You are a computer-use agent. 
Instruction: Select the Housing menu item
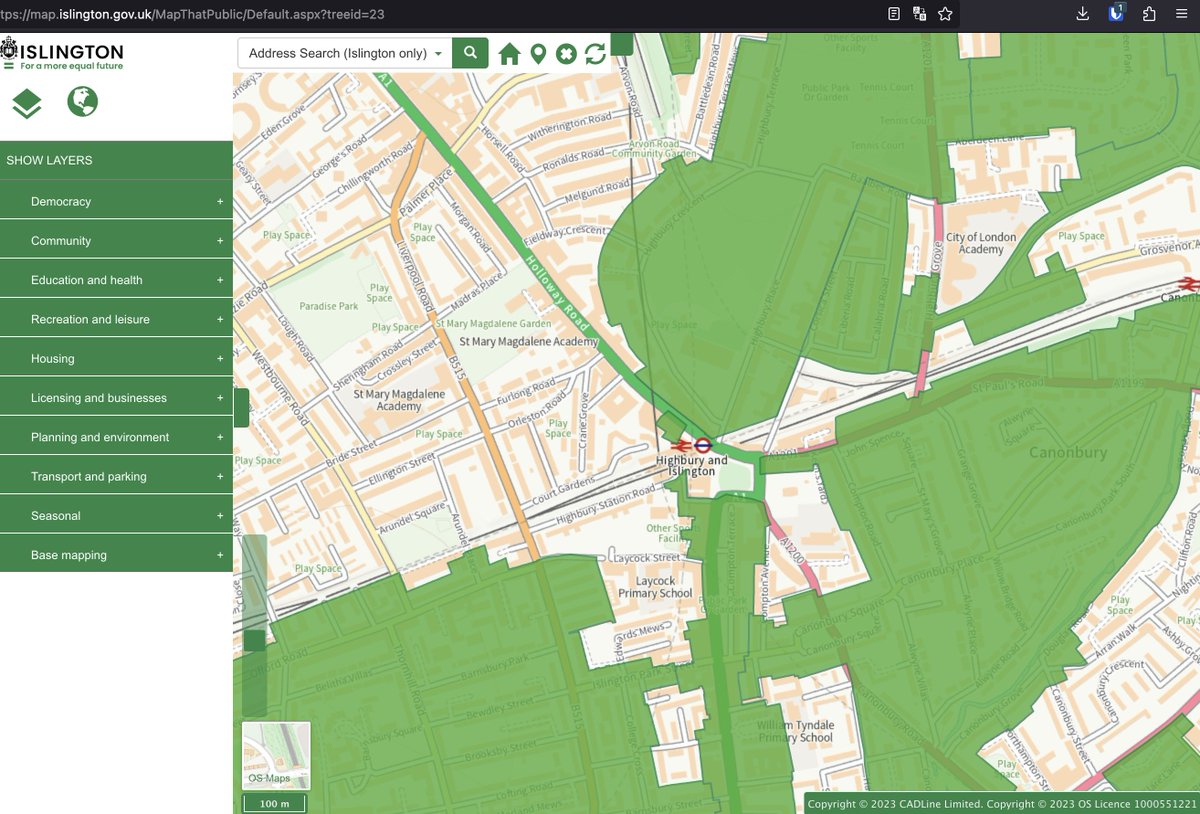pyautogui.click(x=116, y=359)
